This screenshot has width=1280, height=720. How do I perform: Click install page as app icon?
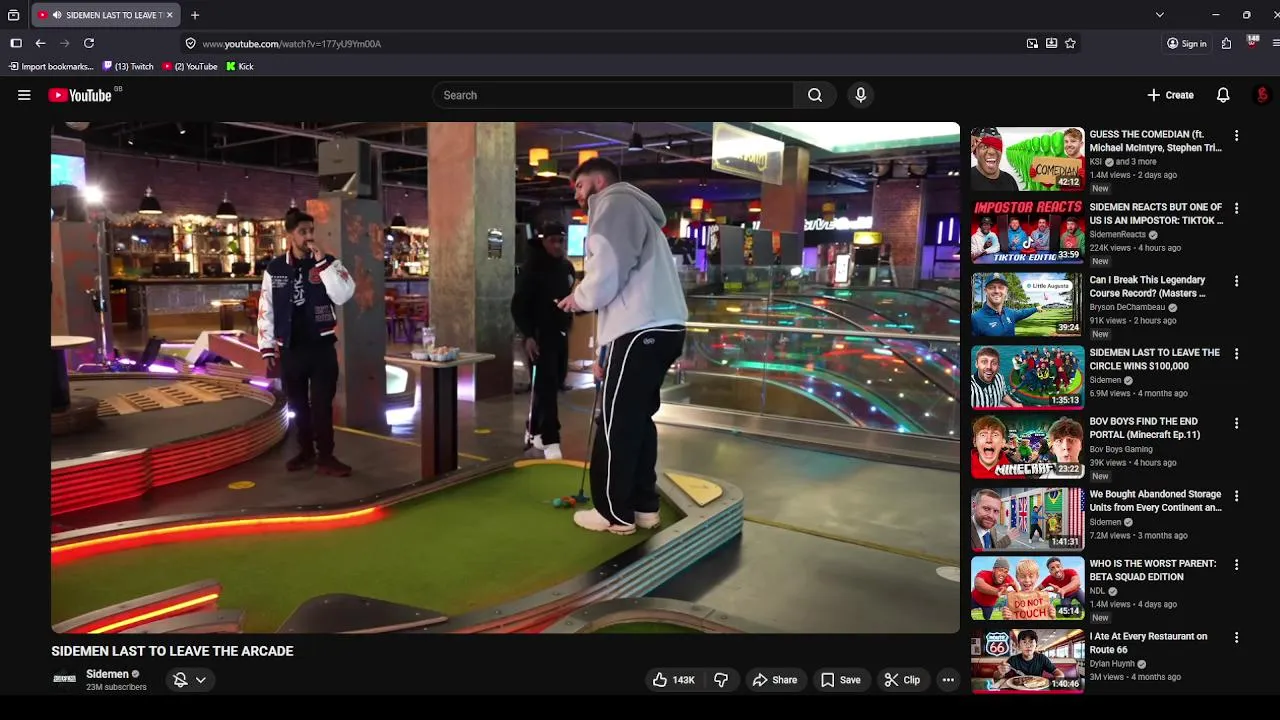pos(1051,44)
